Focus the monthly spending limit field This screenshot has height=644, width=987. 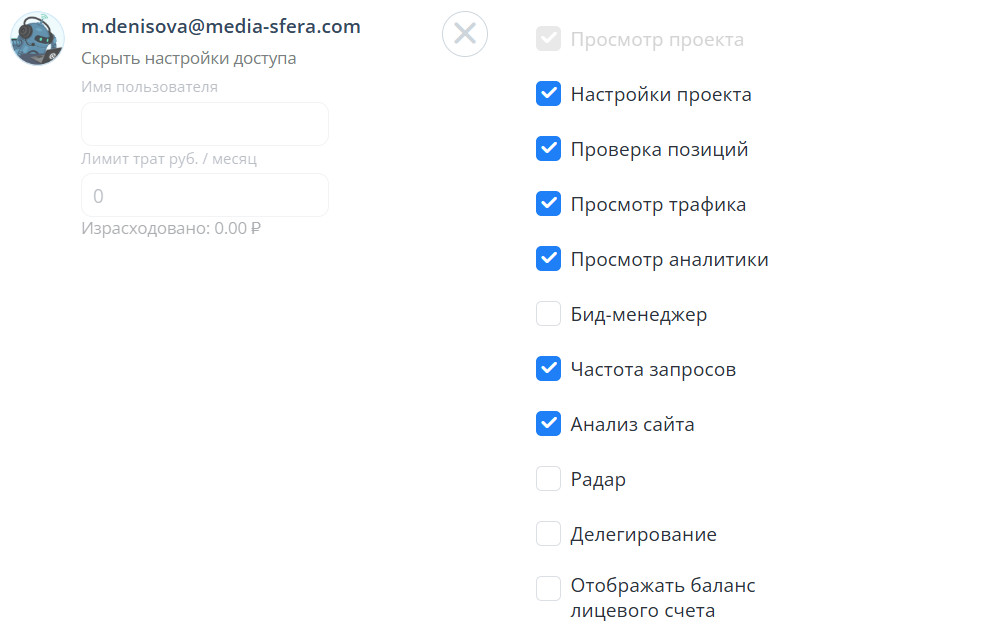click(205, 195)
